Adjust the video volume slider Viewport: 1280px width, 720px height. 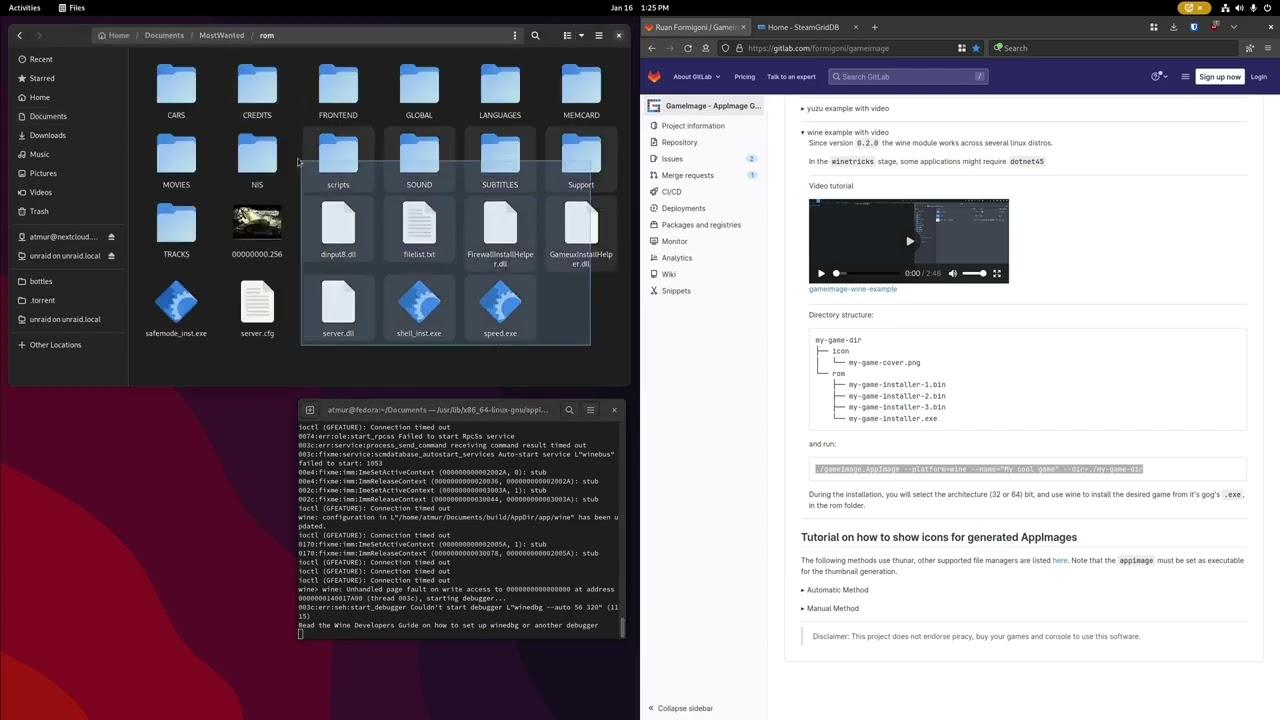click(x=974, y=273)
